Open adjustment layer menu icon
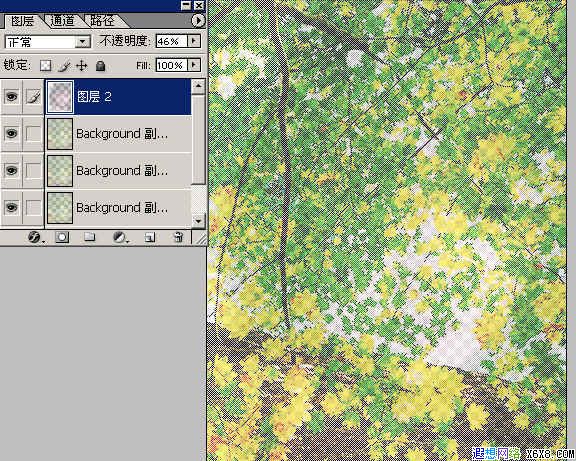Image resolution: width=576 pixels, height=461 pixels. (119, 237)
